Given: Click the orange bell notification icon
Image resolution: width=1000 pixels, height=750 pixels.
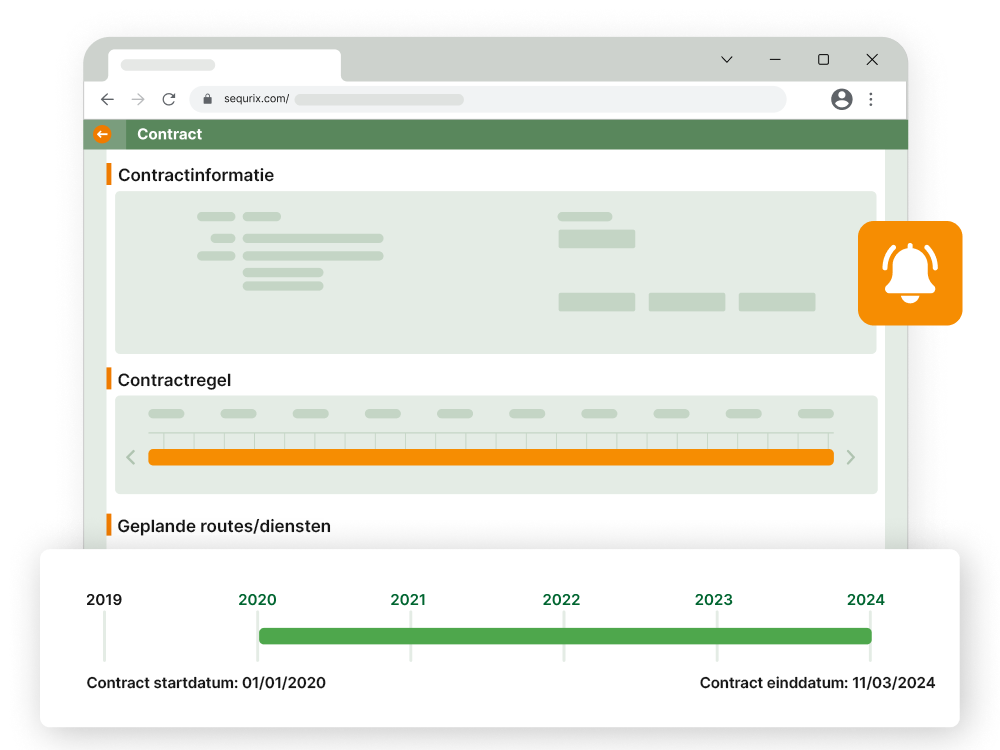Looking at the screenshot, I should click(909, 273).
